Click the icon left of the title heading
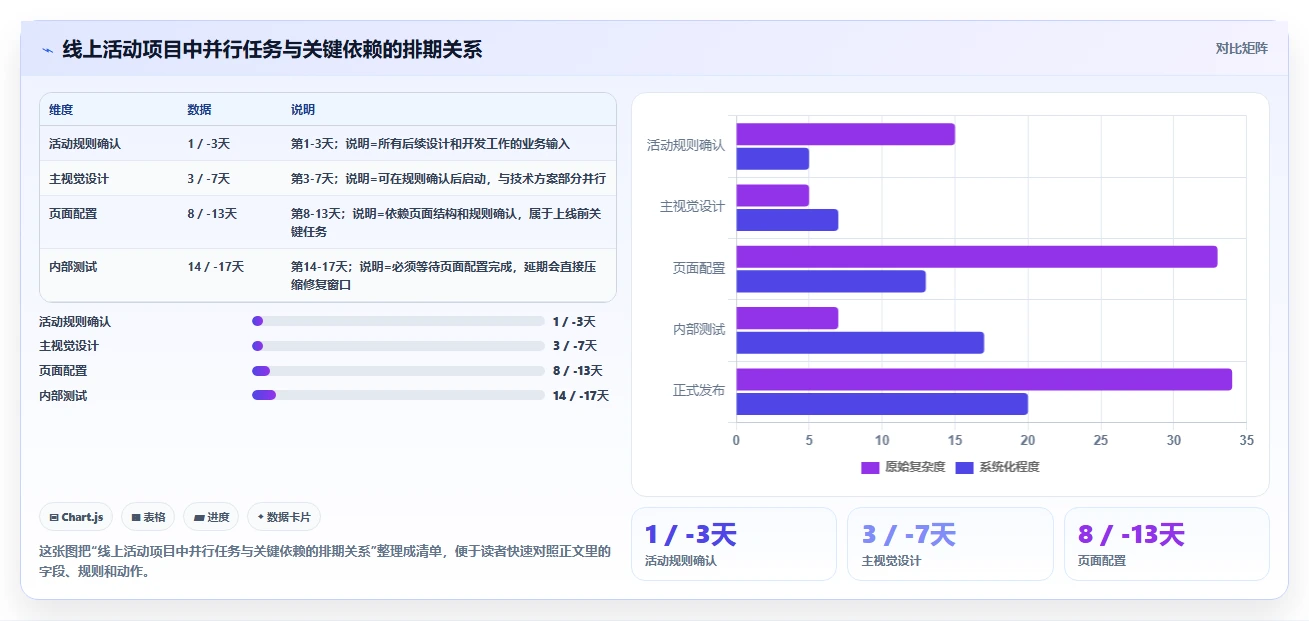The height and width of the screenshot is (621, 1309). point(47,50)
